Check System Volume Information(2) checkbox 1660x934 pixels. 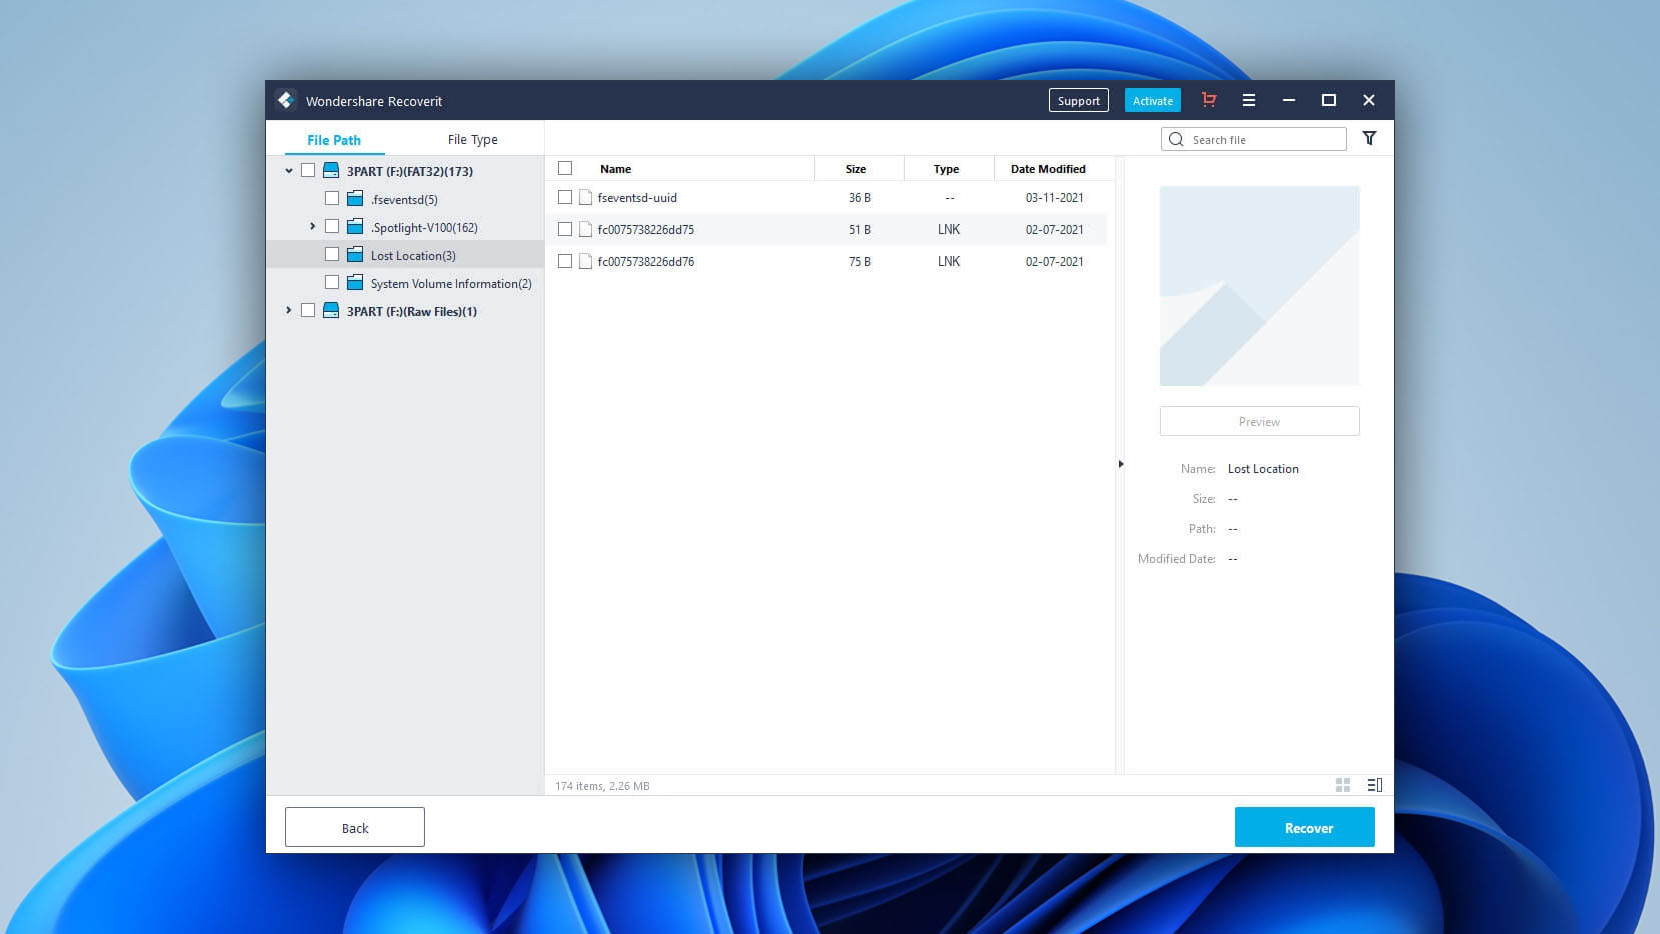pos(332,282)
